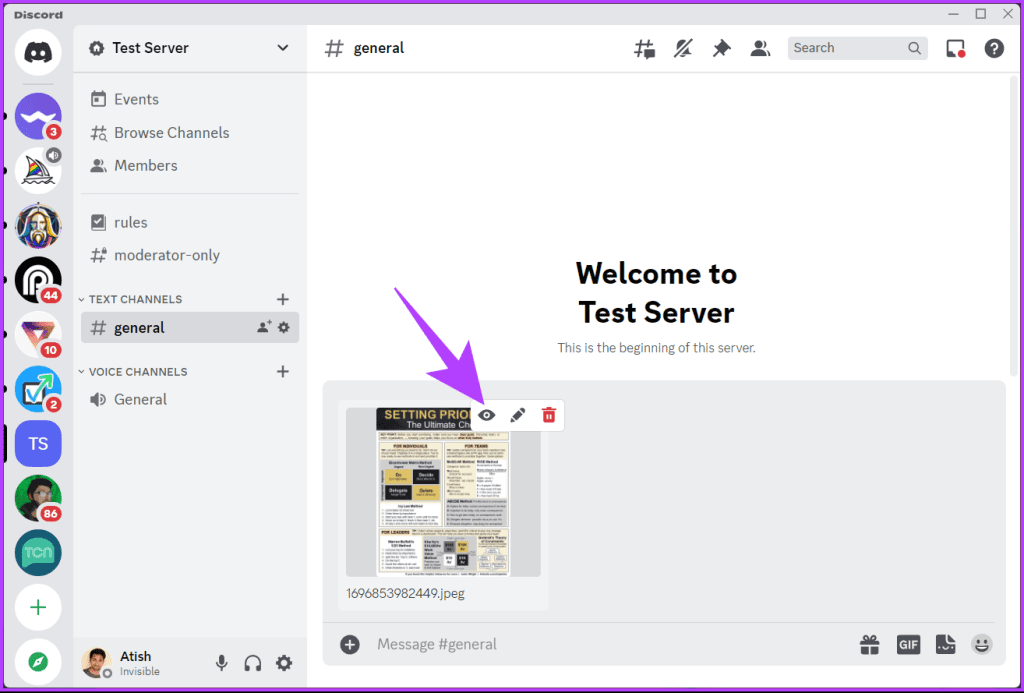Open the Threads panel for #general
This screenshot has width=1024, height=693.
tap(644, 47)
